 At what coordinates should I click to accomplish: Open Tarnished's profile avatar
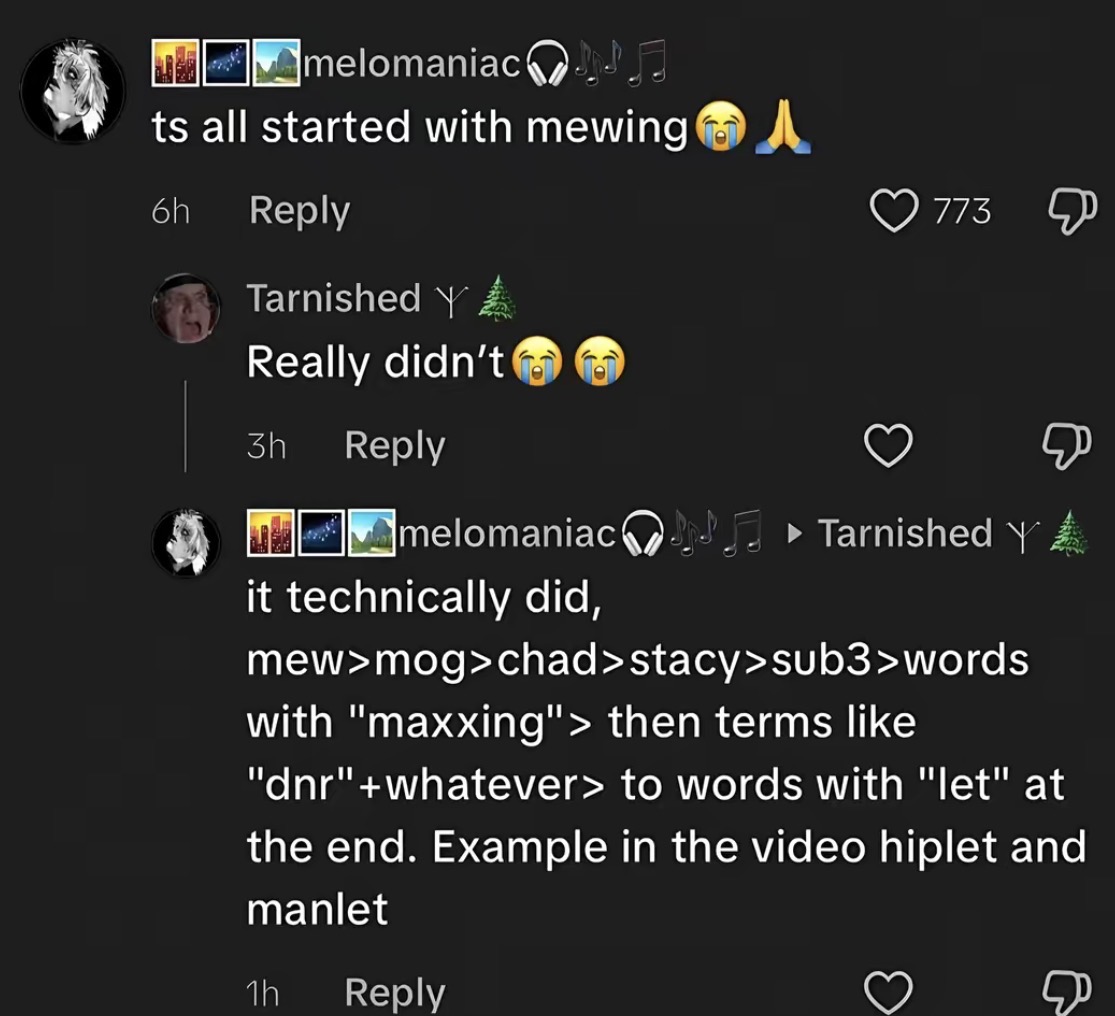point(186,309)
